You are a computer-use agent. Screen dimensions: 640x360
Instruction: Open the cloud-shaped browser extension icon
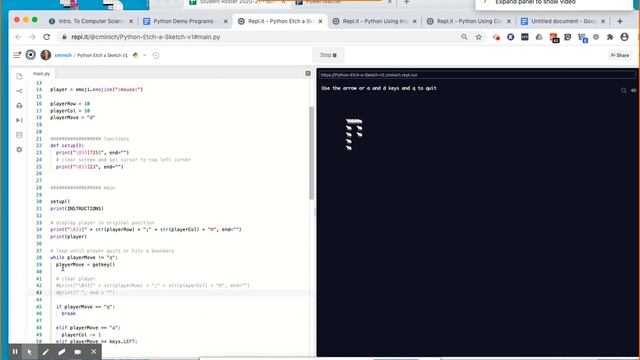539,37
